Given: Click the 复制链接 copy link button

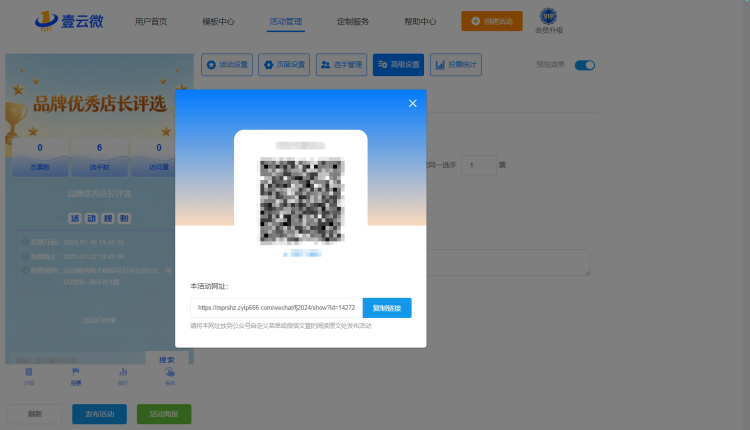Looking at the screenshot, I should [387, 308].
